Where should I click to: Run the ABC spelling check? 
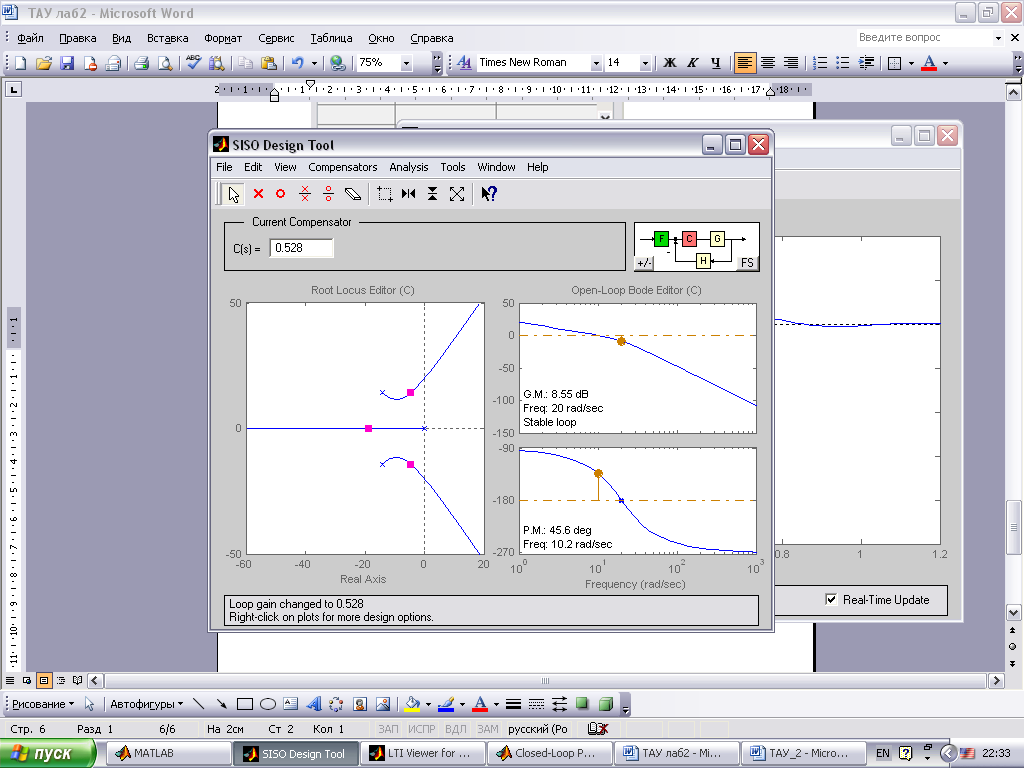pos(193,63)
